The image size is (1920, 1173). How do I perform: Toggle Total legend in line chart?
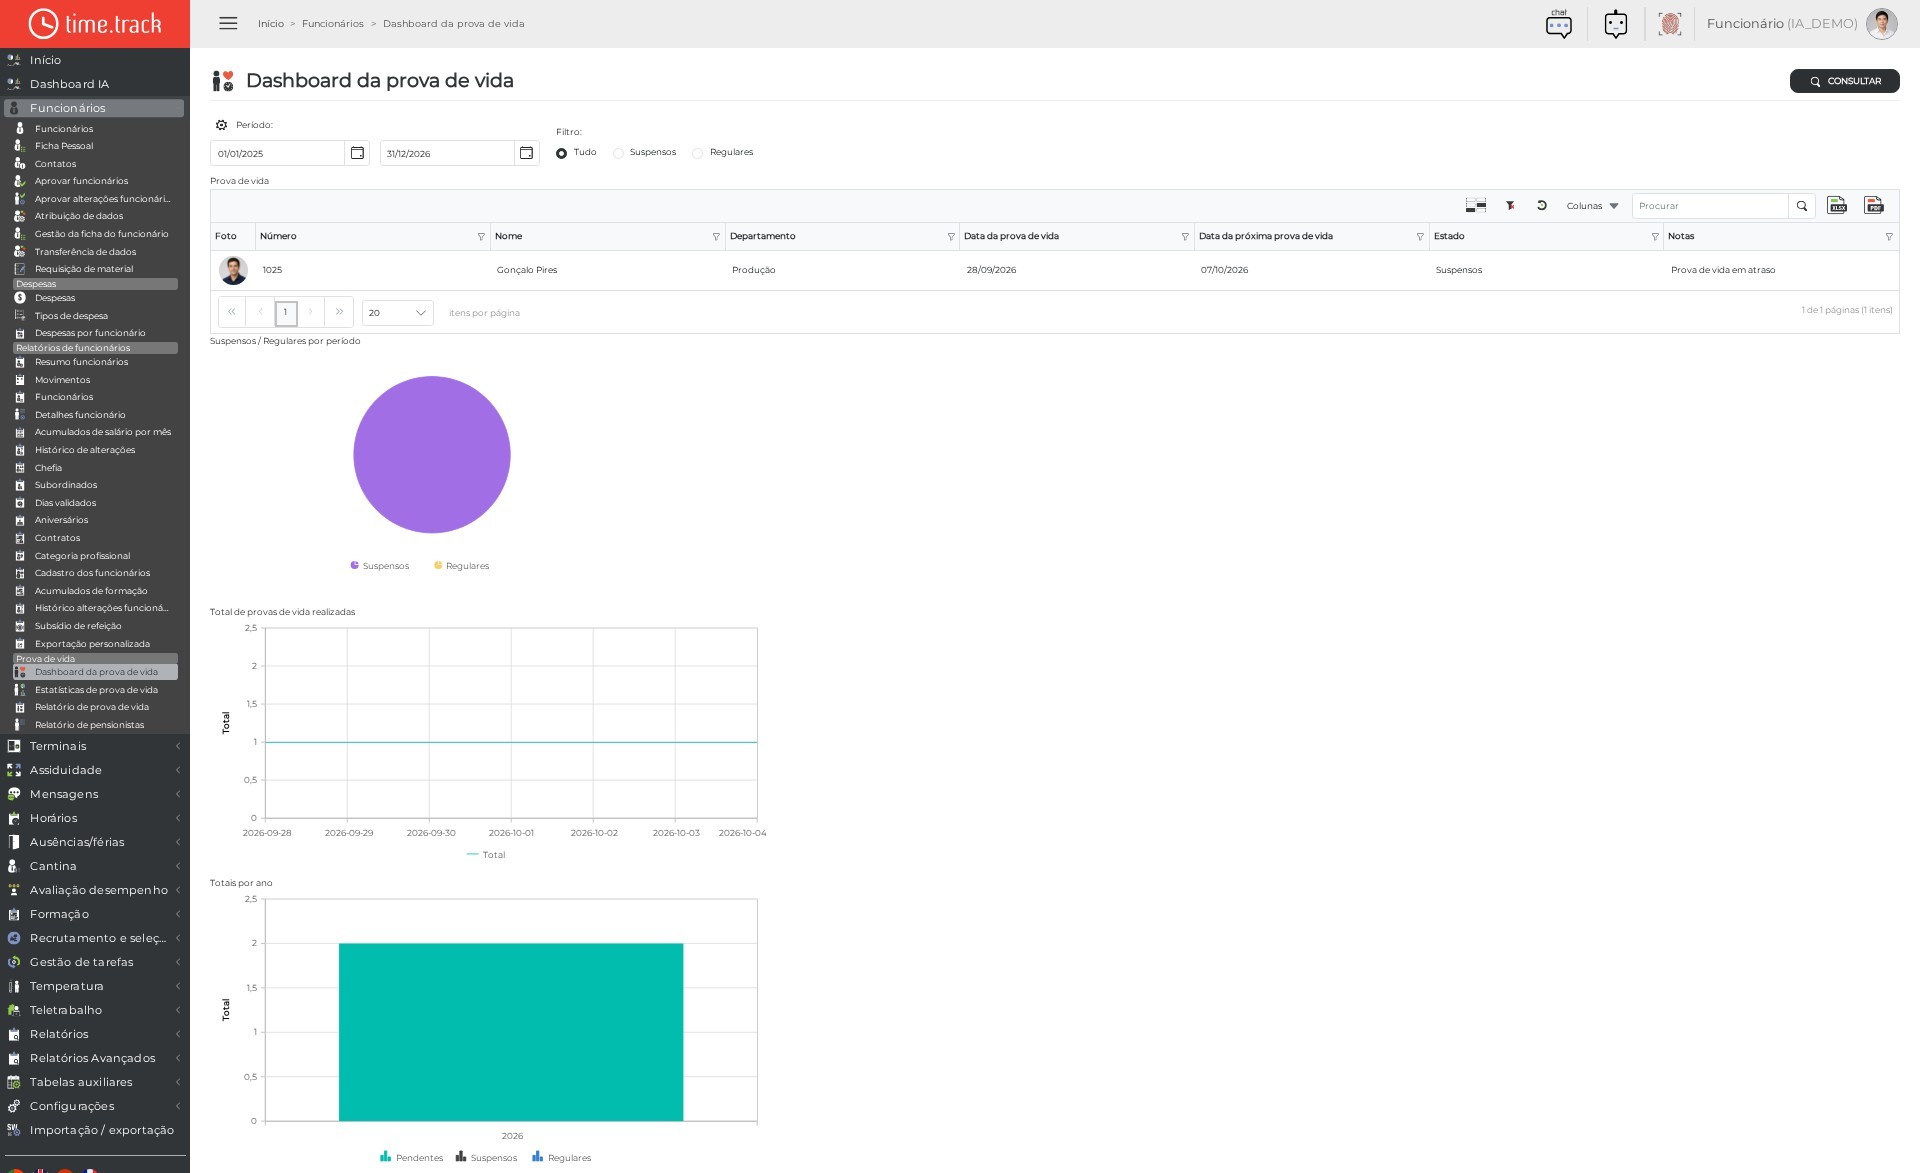[x=486, y=855]
